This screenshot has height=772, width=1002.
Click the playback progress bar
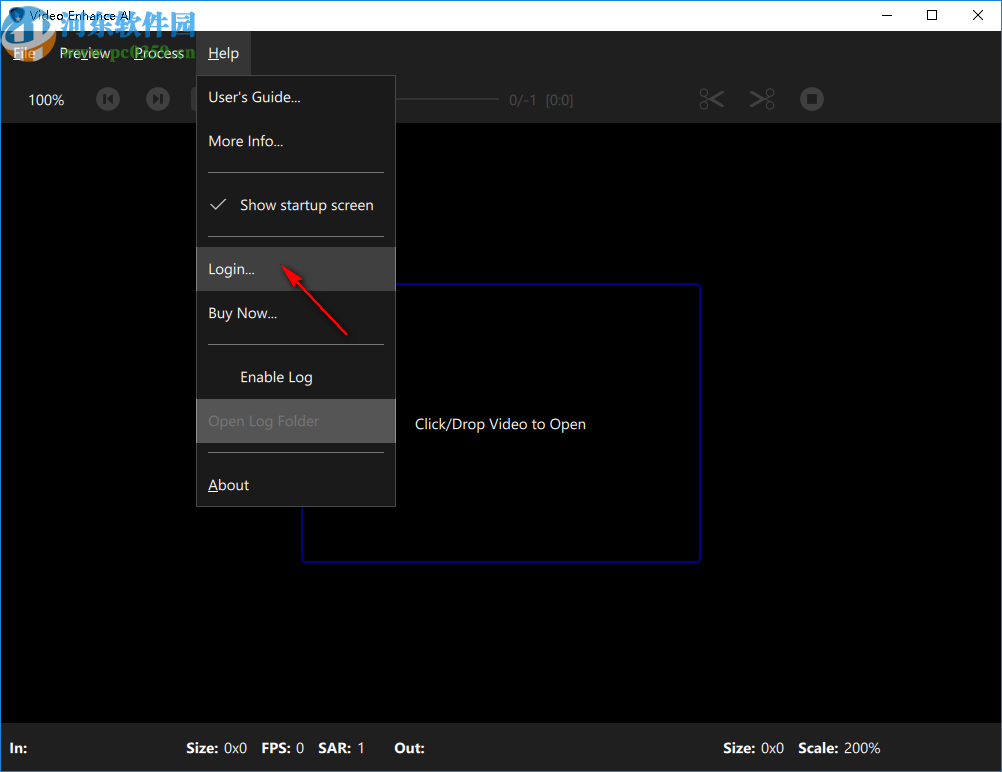coord(450,99)
